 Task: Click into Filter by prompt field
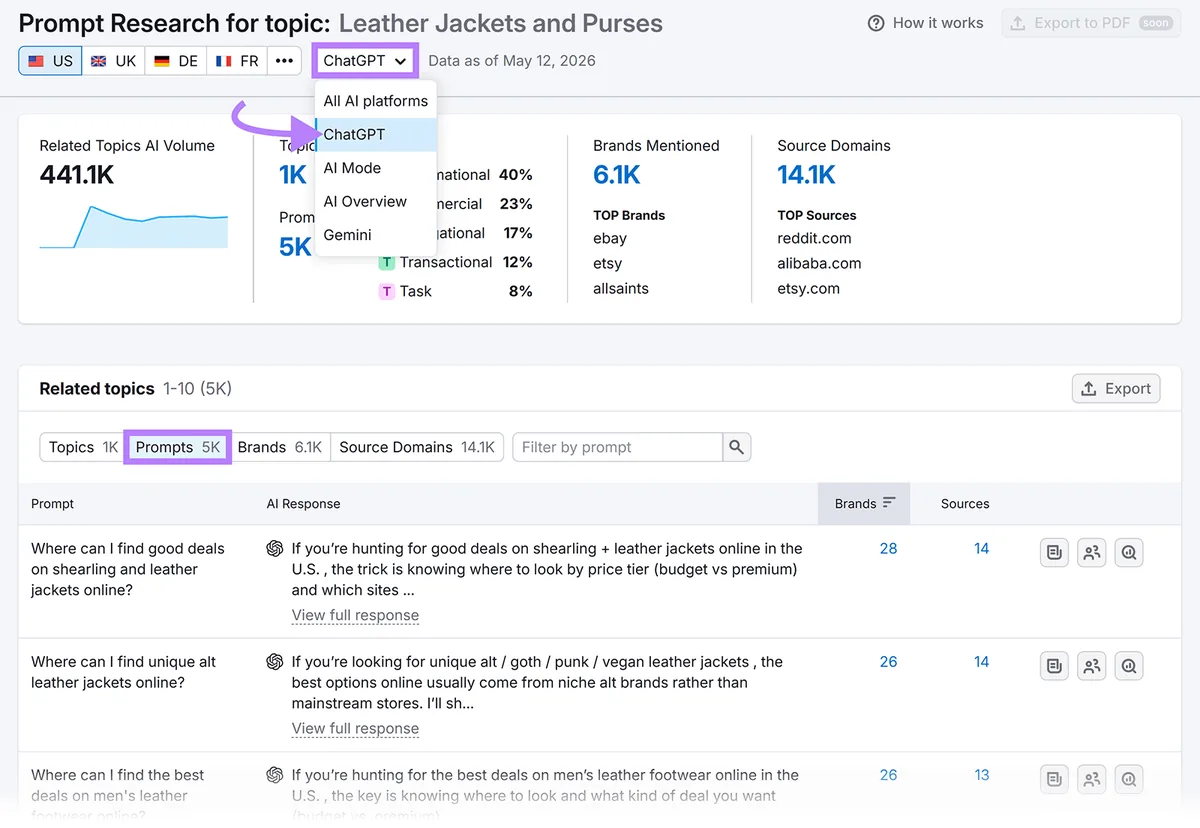[x=617, y=447]
